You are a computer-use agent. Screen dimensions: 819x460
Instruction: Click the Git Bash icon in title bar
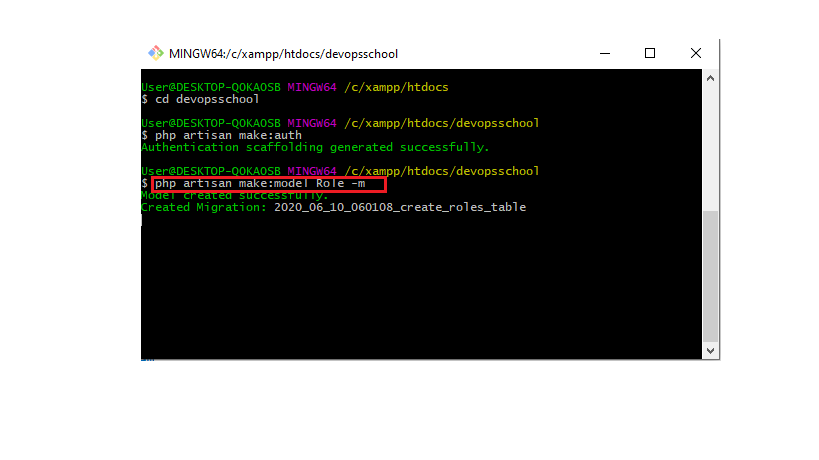(155, 53)
